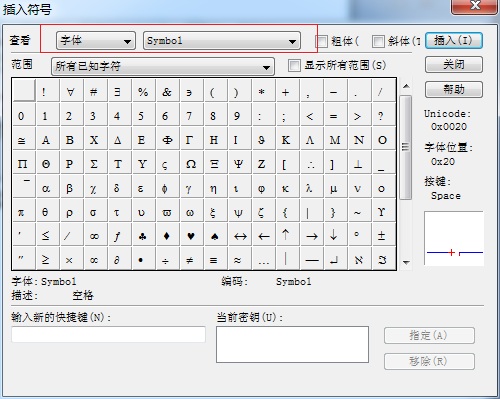This screenshot has height=399, width=500.
Task: Choose the capital Psi Ψ symbol
Action: click(238, 164)
